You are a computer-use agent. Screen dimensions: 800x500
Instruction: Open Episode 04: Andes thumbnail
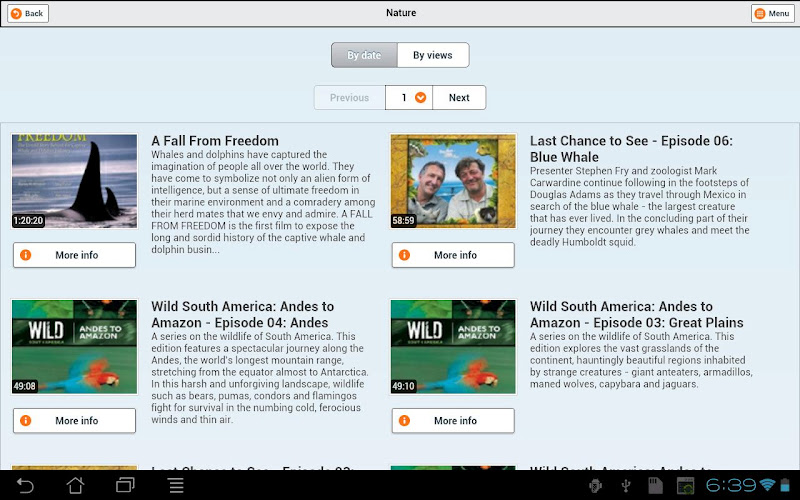click(74, 347)
